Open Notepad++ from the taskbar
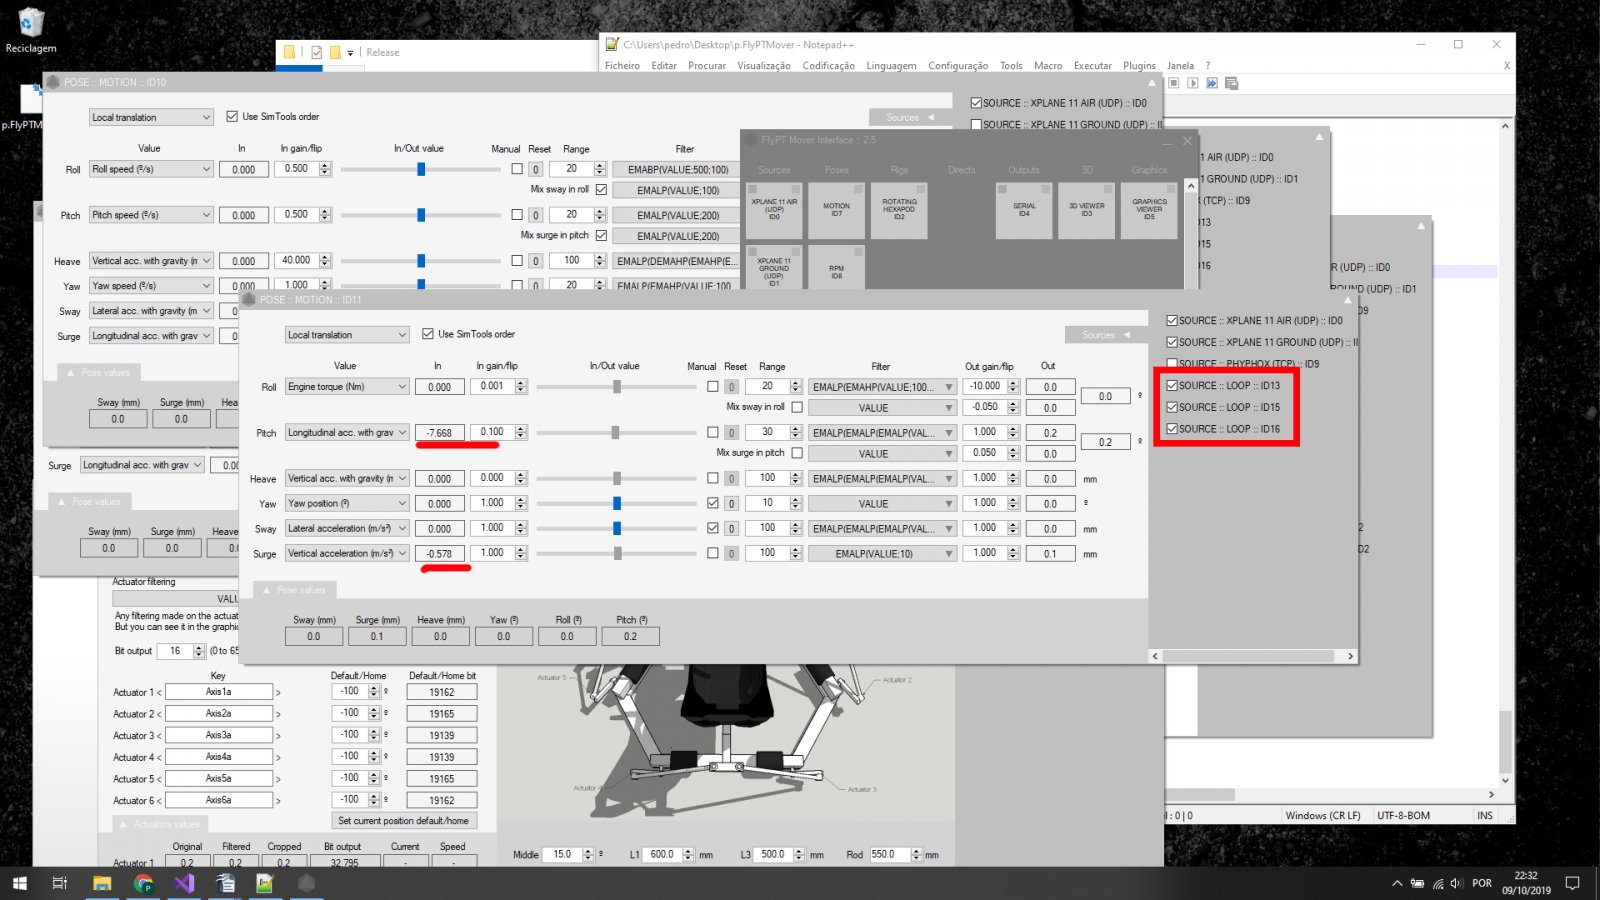This screenshot has width=1600, height=900. 265,883
